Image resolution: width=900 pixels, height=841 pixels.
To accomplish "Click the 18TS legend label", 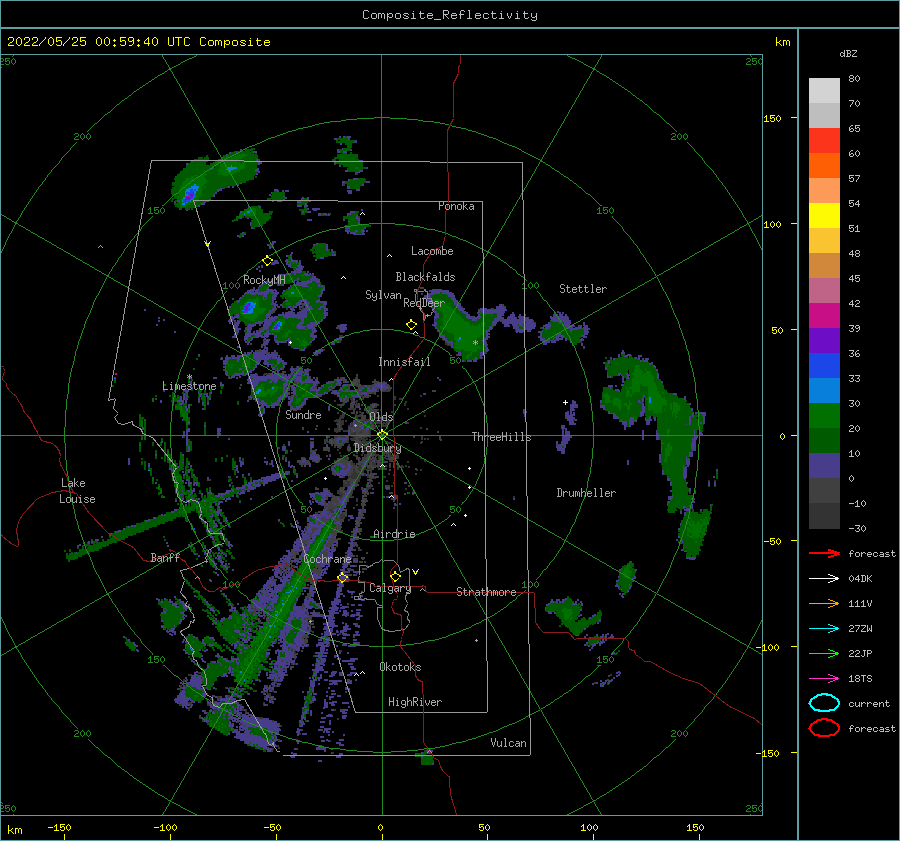I will coord(860,679).
